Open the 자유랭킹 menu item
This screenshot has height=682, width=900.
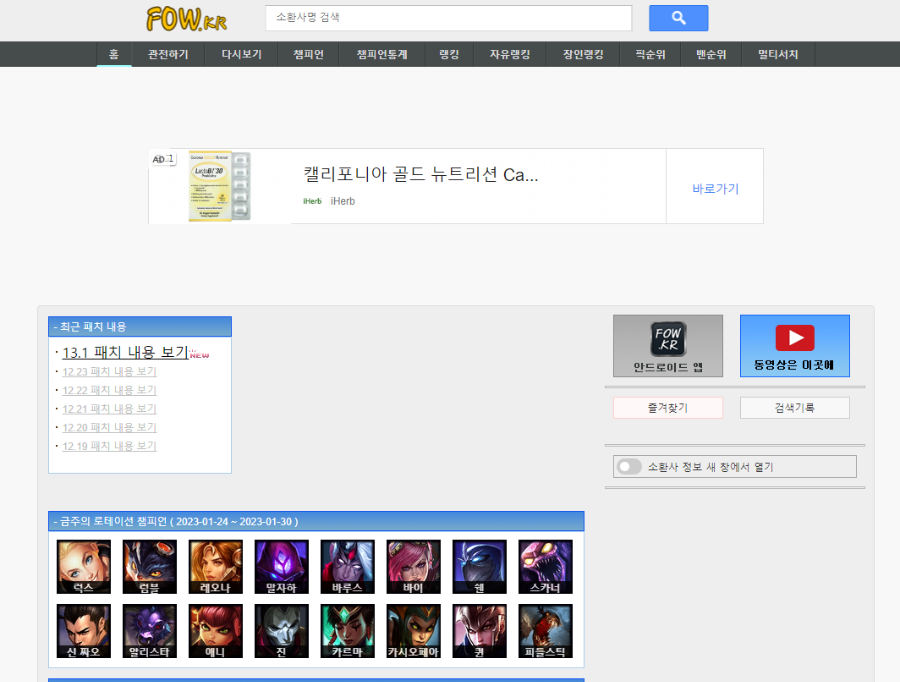[510, 54]
